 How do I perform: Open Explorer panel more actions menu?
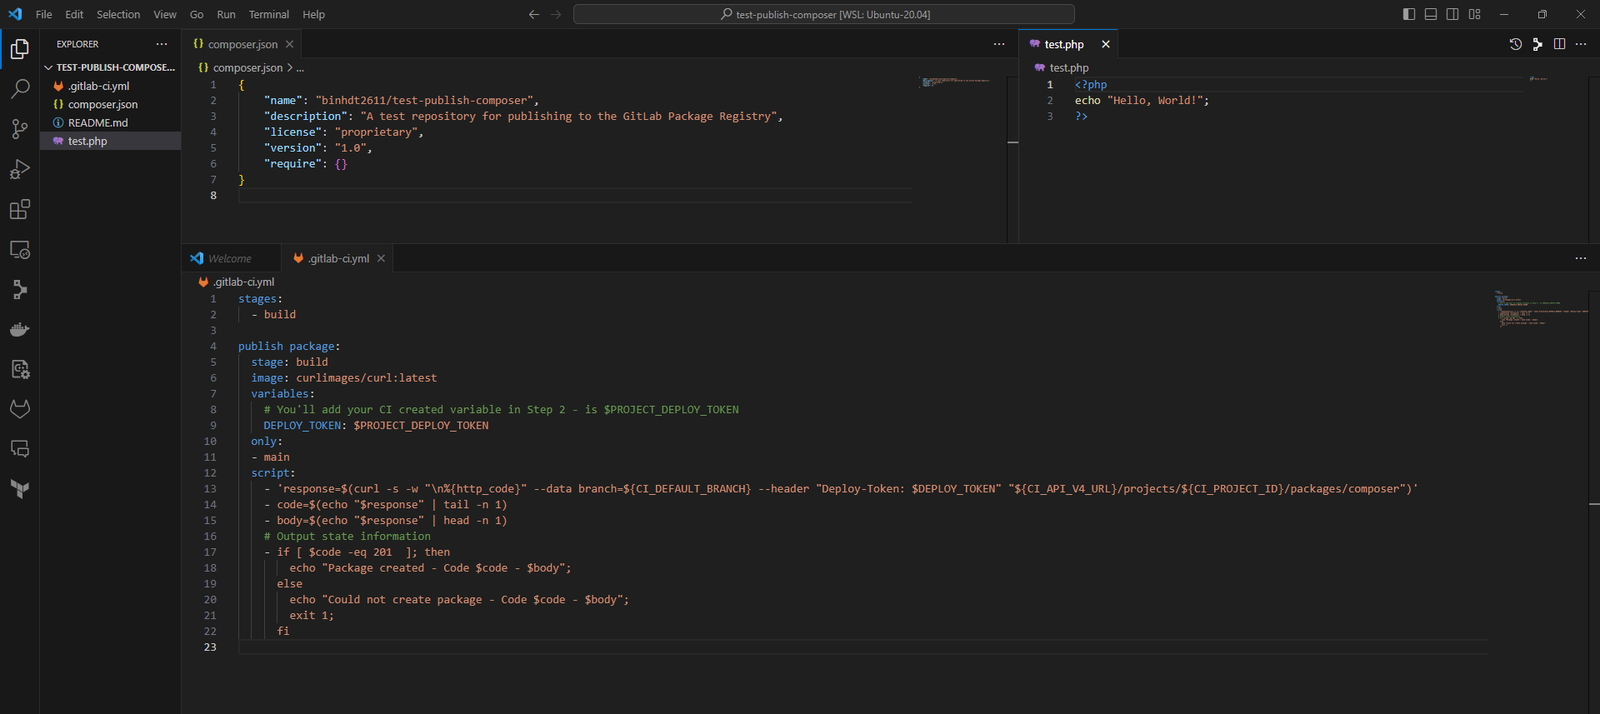click(162, 44)
